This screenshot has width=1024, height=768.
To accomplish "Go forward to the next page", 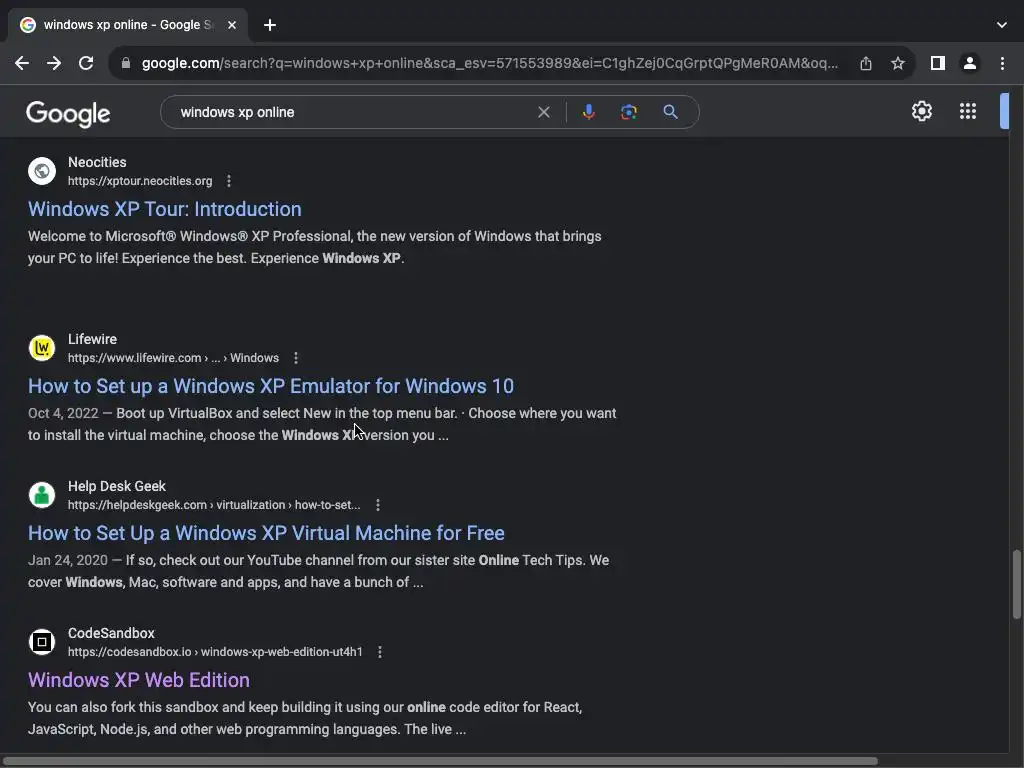I will (x=54, y=63).
